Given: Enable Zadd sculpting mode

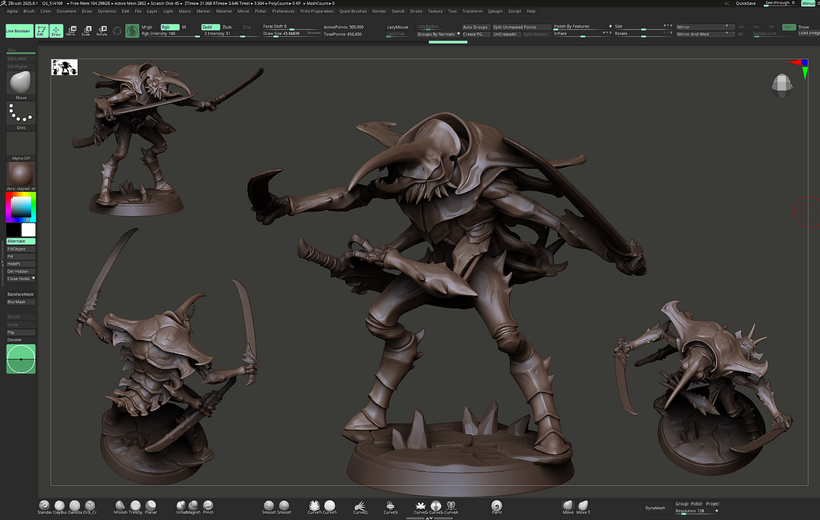Looking at the screenshot, I should pos(209,27).
